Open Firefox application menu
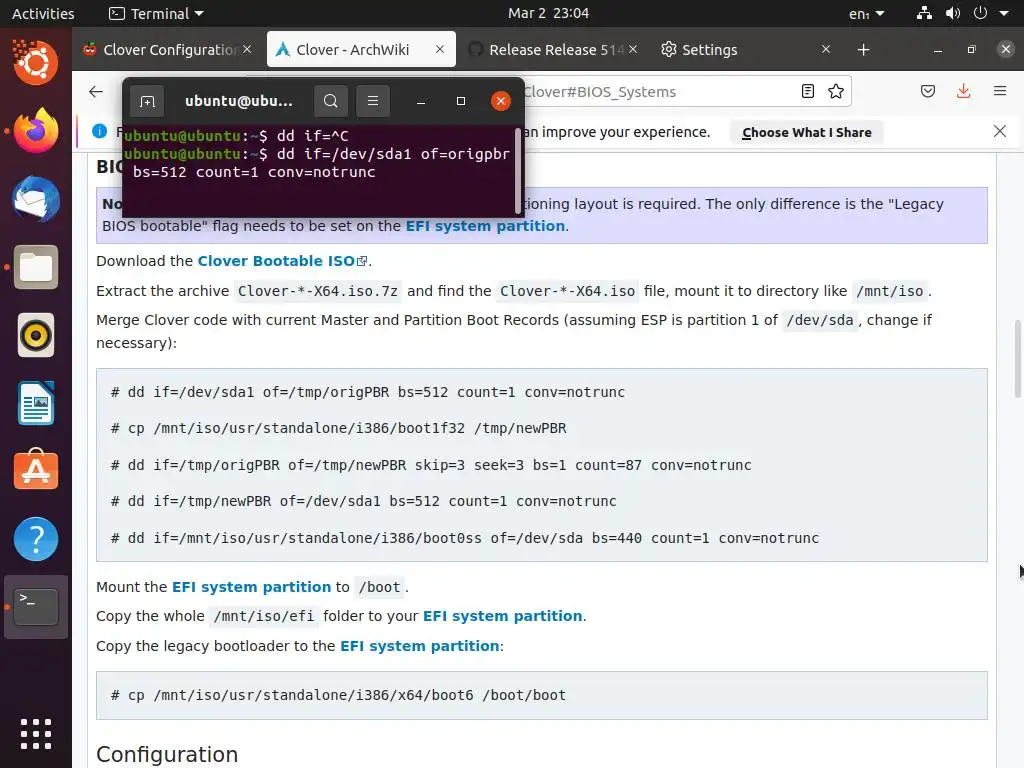Image resolution: width=1024 pixels, height=768 pixels. (x=999, y=91)
